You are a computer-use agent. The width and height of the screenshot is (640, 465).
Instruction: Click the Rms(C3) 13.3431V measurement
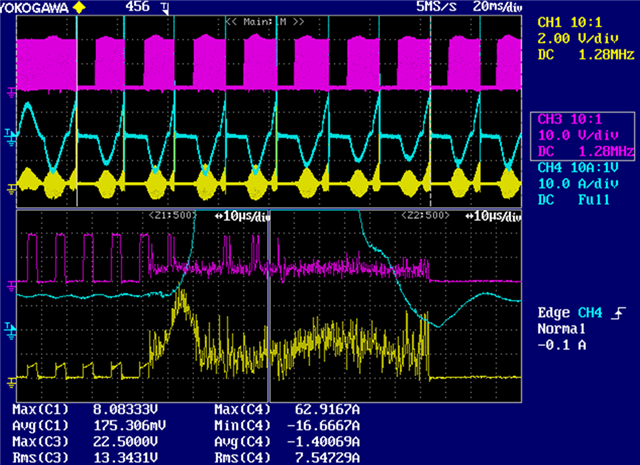pyautogui.click(x=85, y=458)
